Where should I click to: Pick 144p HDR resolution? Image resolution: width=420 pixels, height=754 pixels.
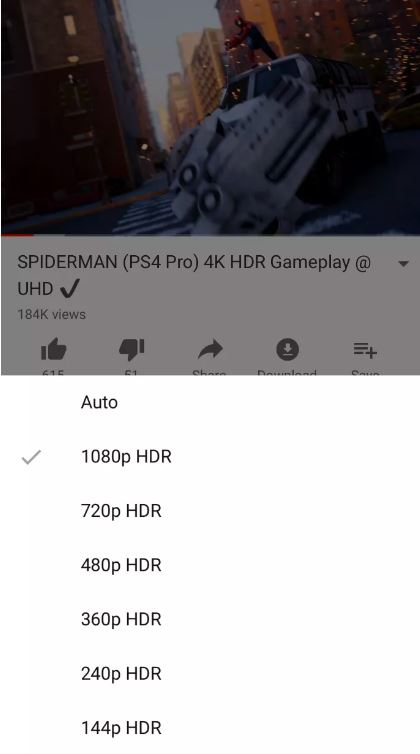[x=210, y=728]
